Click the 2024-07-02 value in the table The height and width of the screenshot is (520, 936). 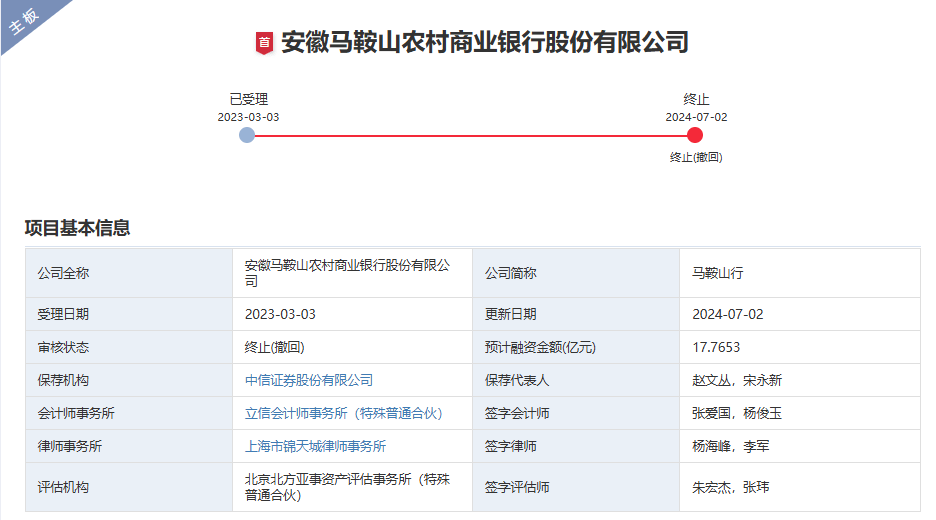[x=800, y=314]
